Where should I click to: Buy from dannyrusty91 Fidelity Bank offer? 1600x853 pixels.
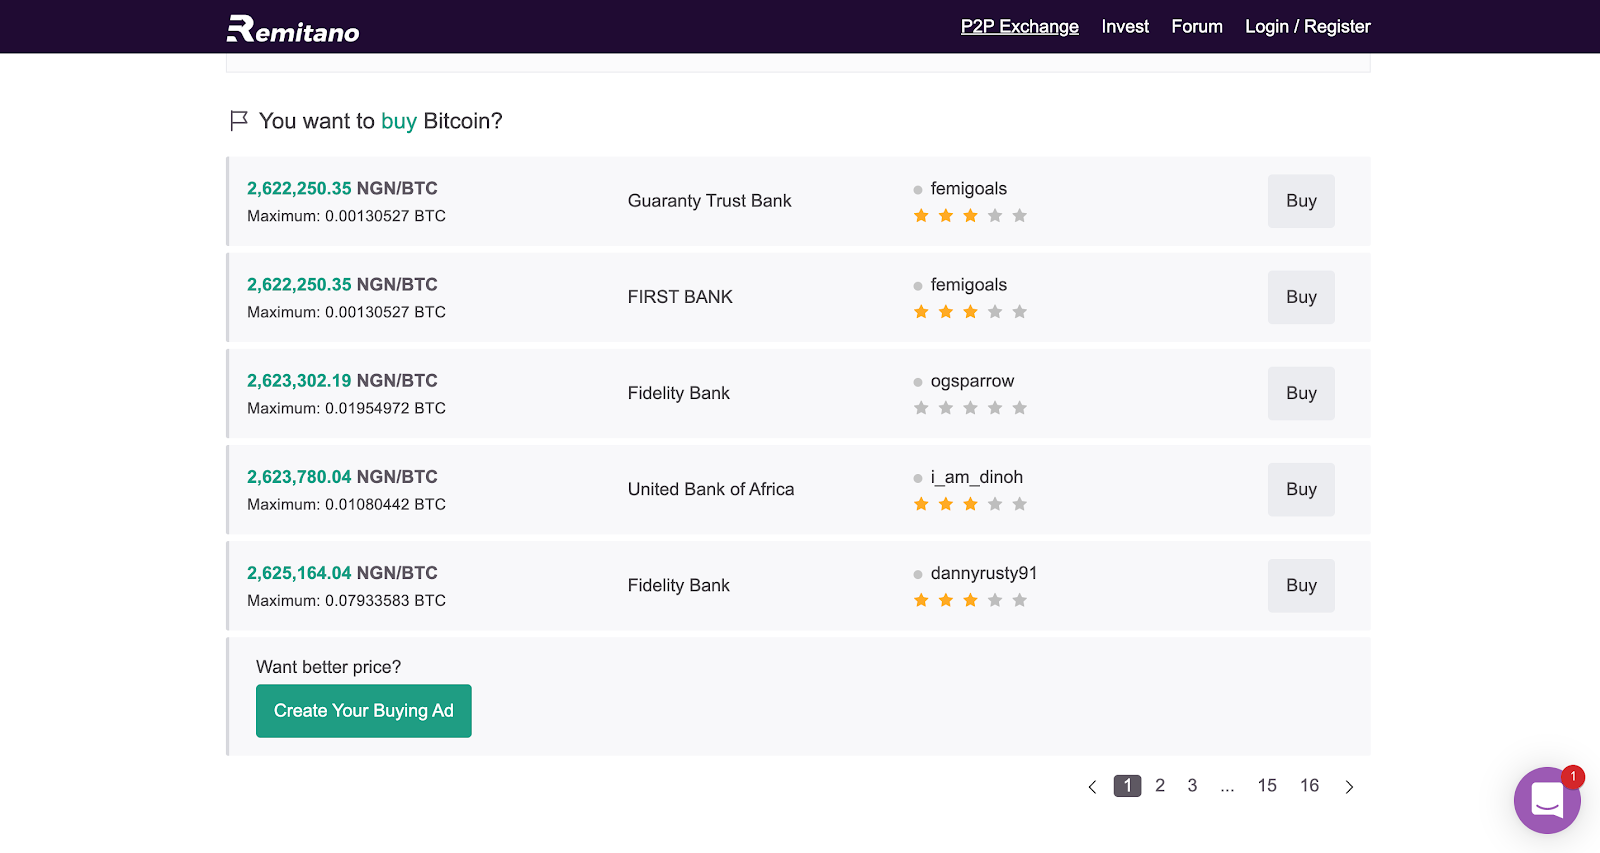tap(1301, 585)
